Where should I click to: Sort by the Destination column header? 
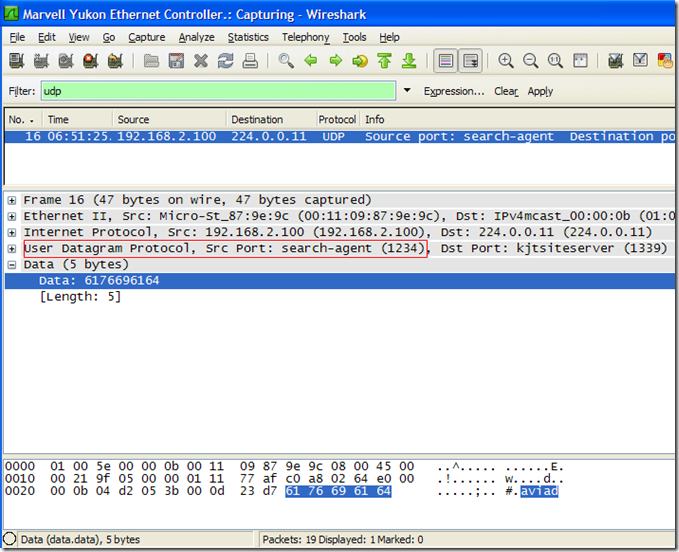pos(272,119)
